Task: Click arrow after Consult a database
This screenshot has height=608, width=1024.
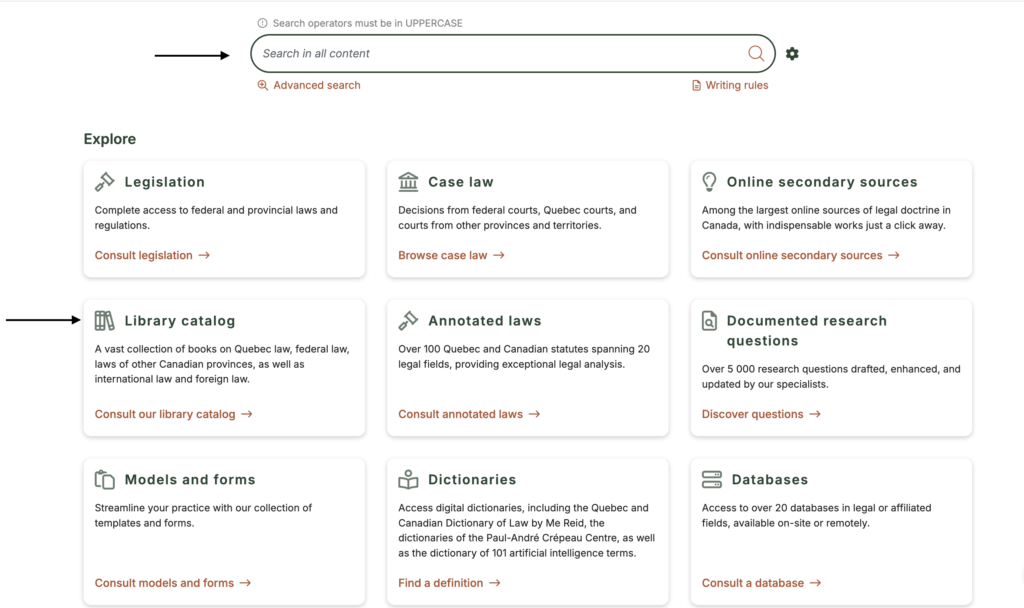Action: (x=816, y=583)
